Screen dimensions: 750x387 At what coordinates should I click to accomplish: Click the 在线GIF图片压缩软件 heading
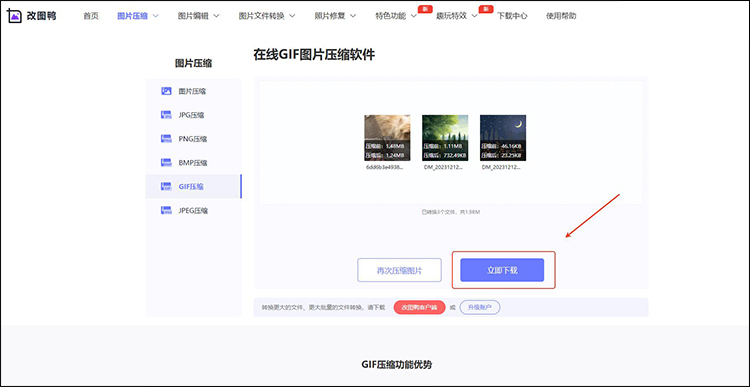click(314, 55)
